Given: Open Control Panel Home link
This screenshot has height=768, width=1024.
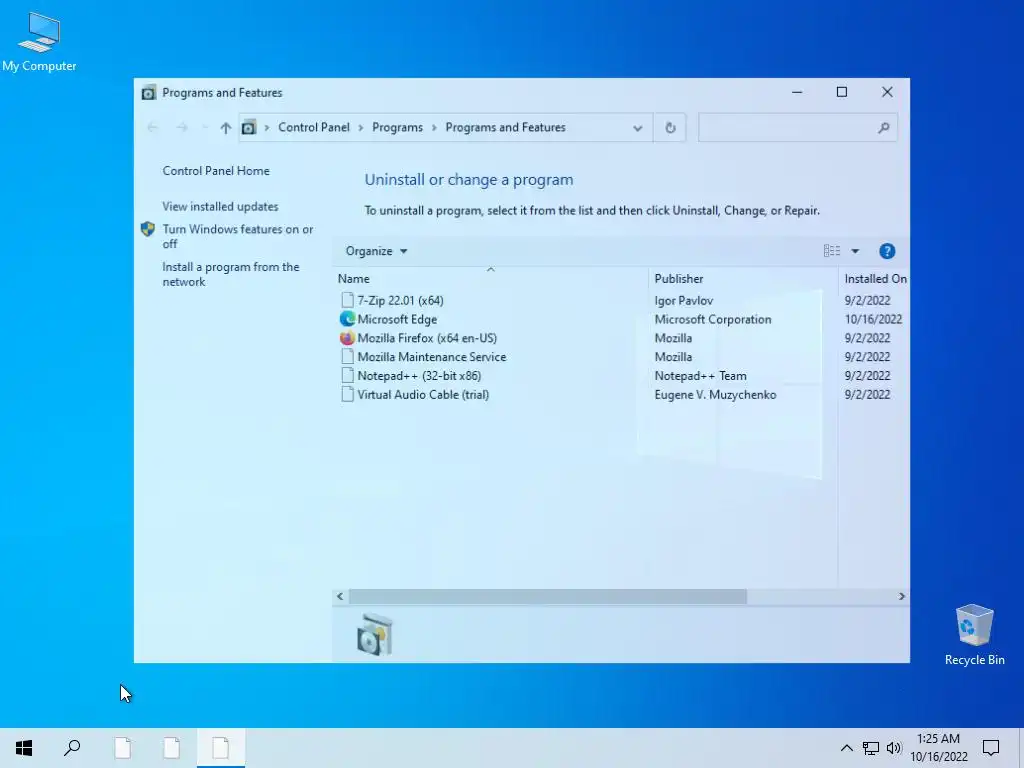Looking at the screenshot, I should [216, 171].
